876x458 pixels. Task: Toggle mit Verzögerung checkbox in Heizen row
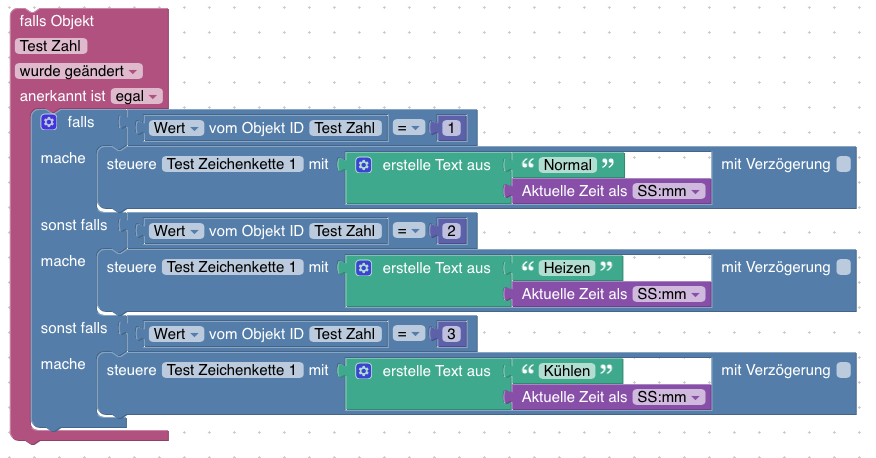pyautogui.click(x=844, y=267)
